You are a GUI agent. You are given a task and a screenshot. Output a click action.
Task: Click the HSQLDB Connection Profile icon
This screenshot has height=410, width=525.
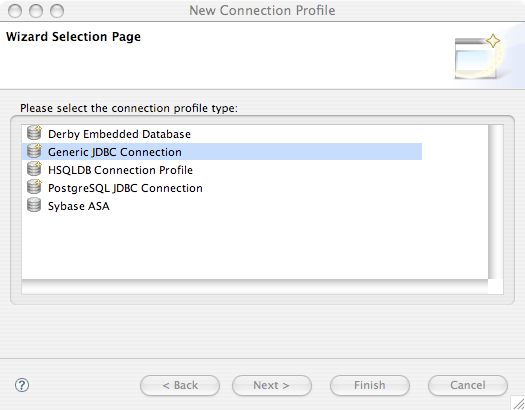34,169
